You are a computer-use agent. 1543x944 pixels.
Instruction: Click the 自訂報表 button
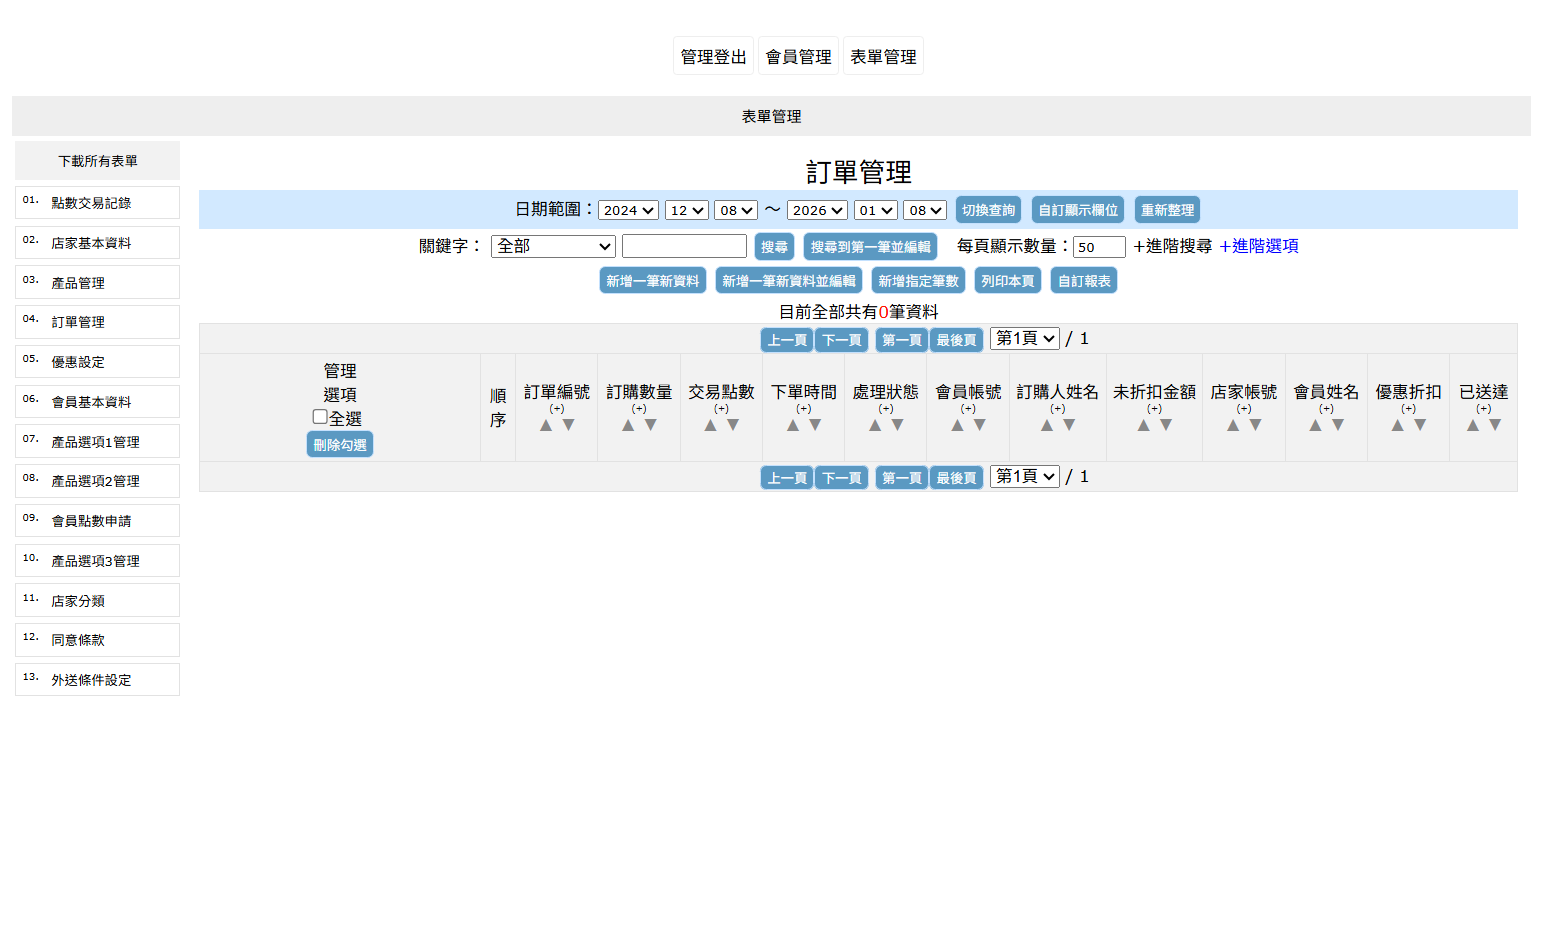click(1084, 281)
